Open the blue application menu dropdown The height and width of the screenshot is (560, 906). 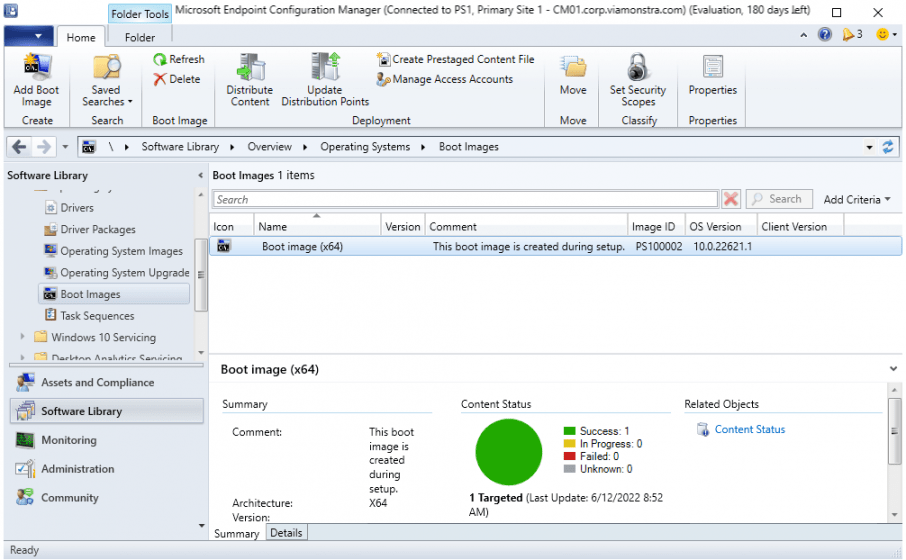(x=29, y=36)
